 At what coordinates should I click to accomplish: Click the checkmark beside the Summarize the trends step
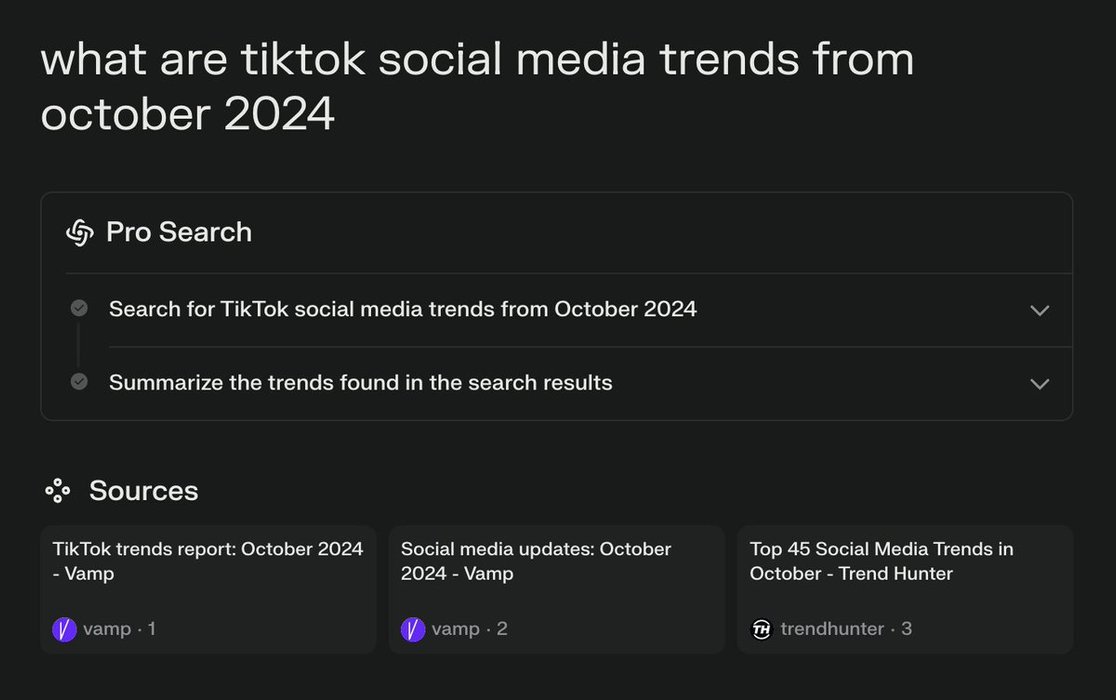79,382
